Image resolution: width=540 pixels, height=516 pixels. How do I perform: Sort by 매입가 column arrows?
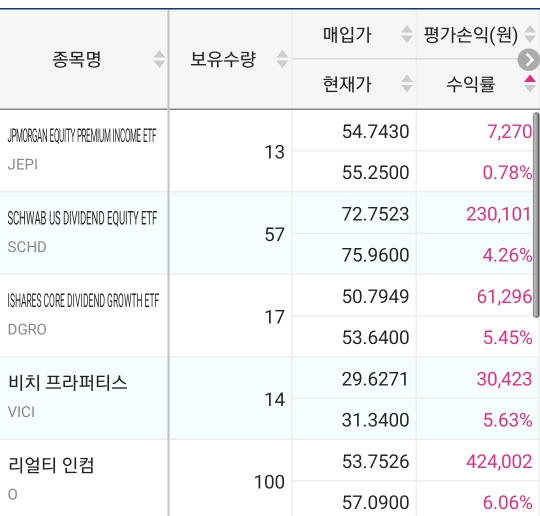407,34
